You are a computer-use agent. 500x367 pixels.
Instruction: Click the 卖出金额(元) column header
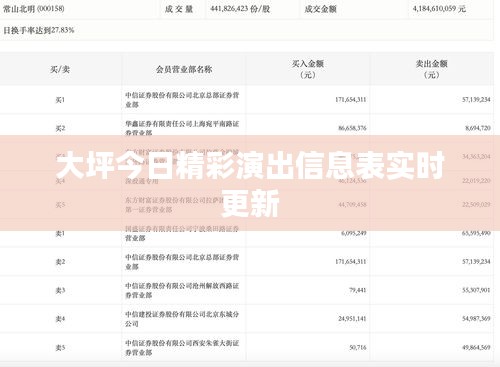(431, 69)
